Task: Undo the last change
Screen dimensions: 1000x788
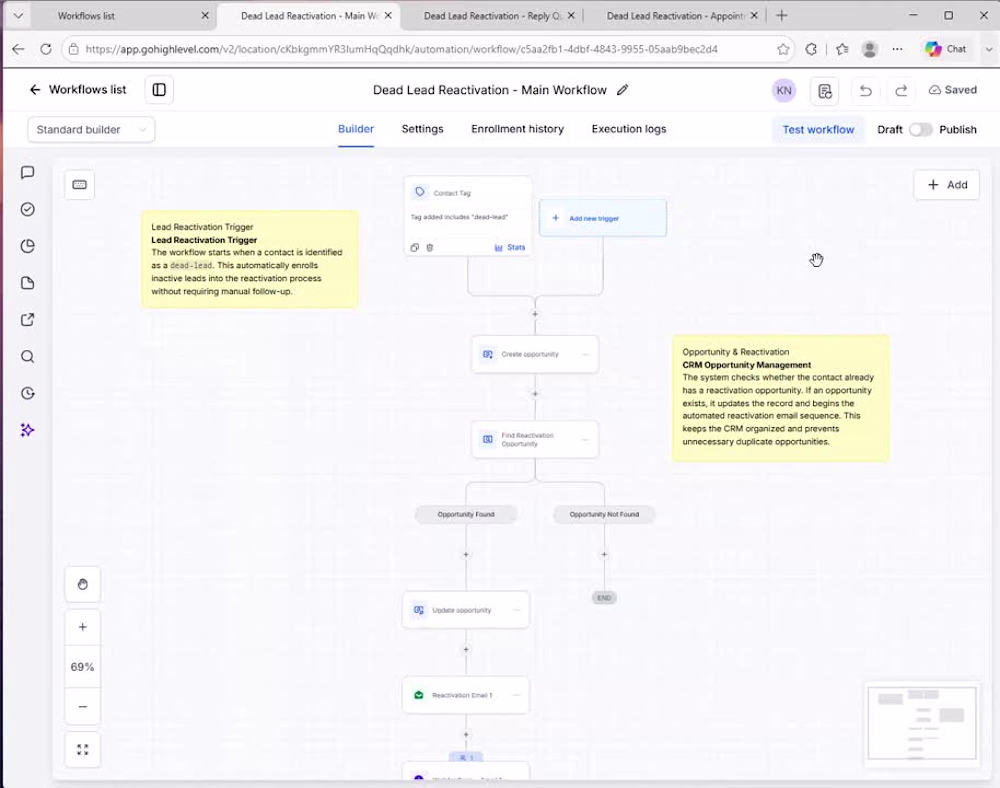Action: click(865, 91)
